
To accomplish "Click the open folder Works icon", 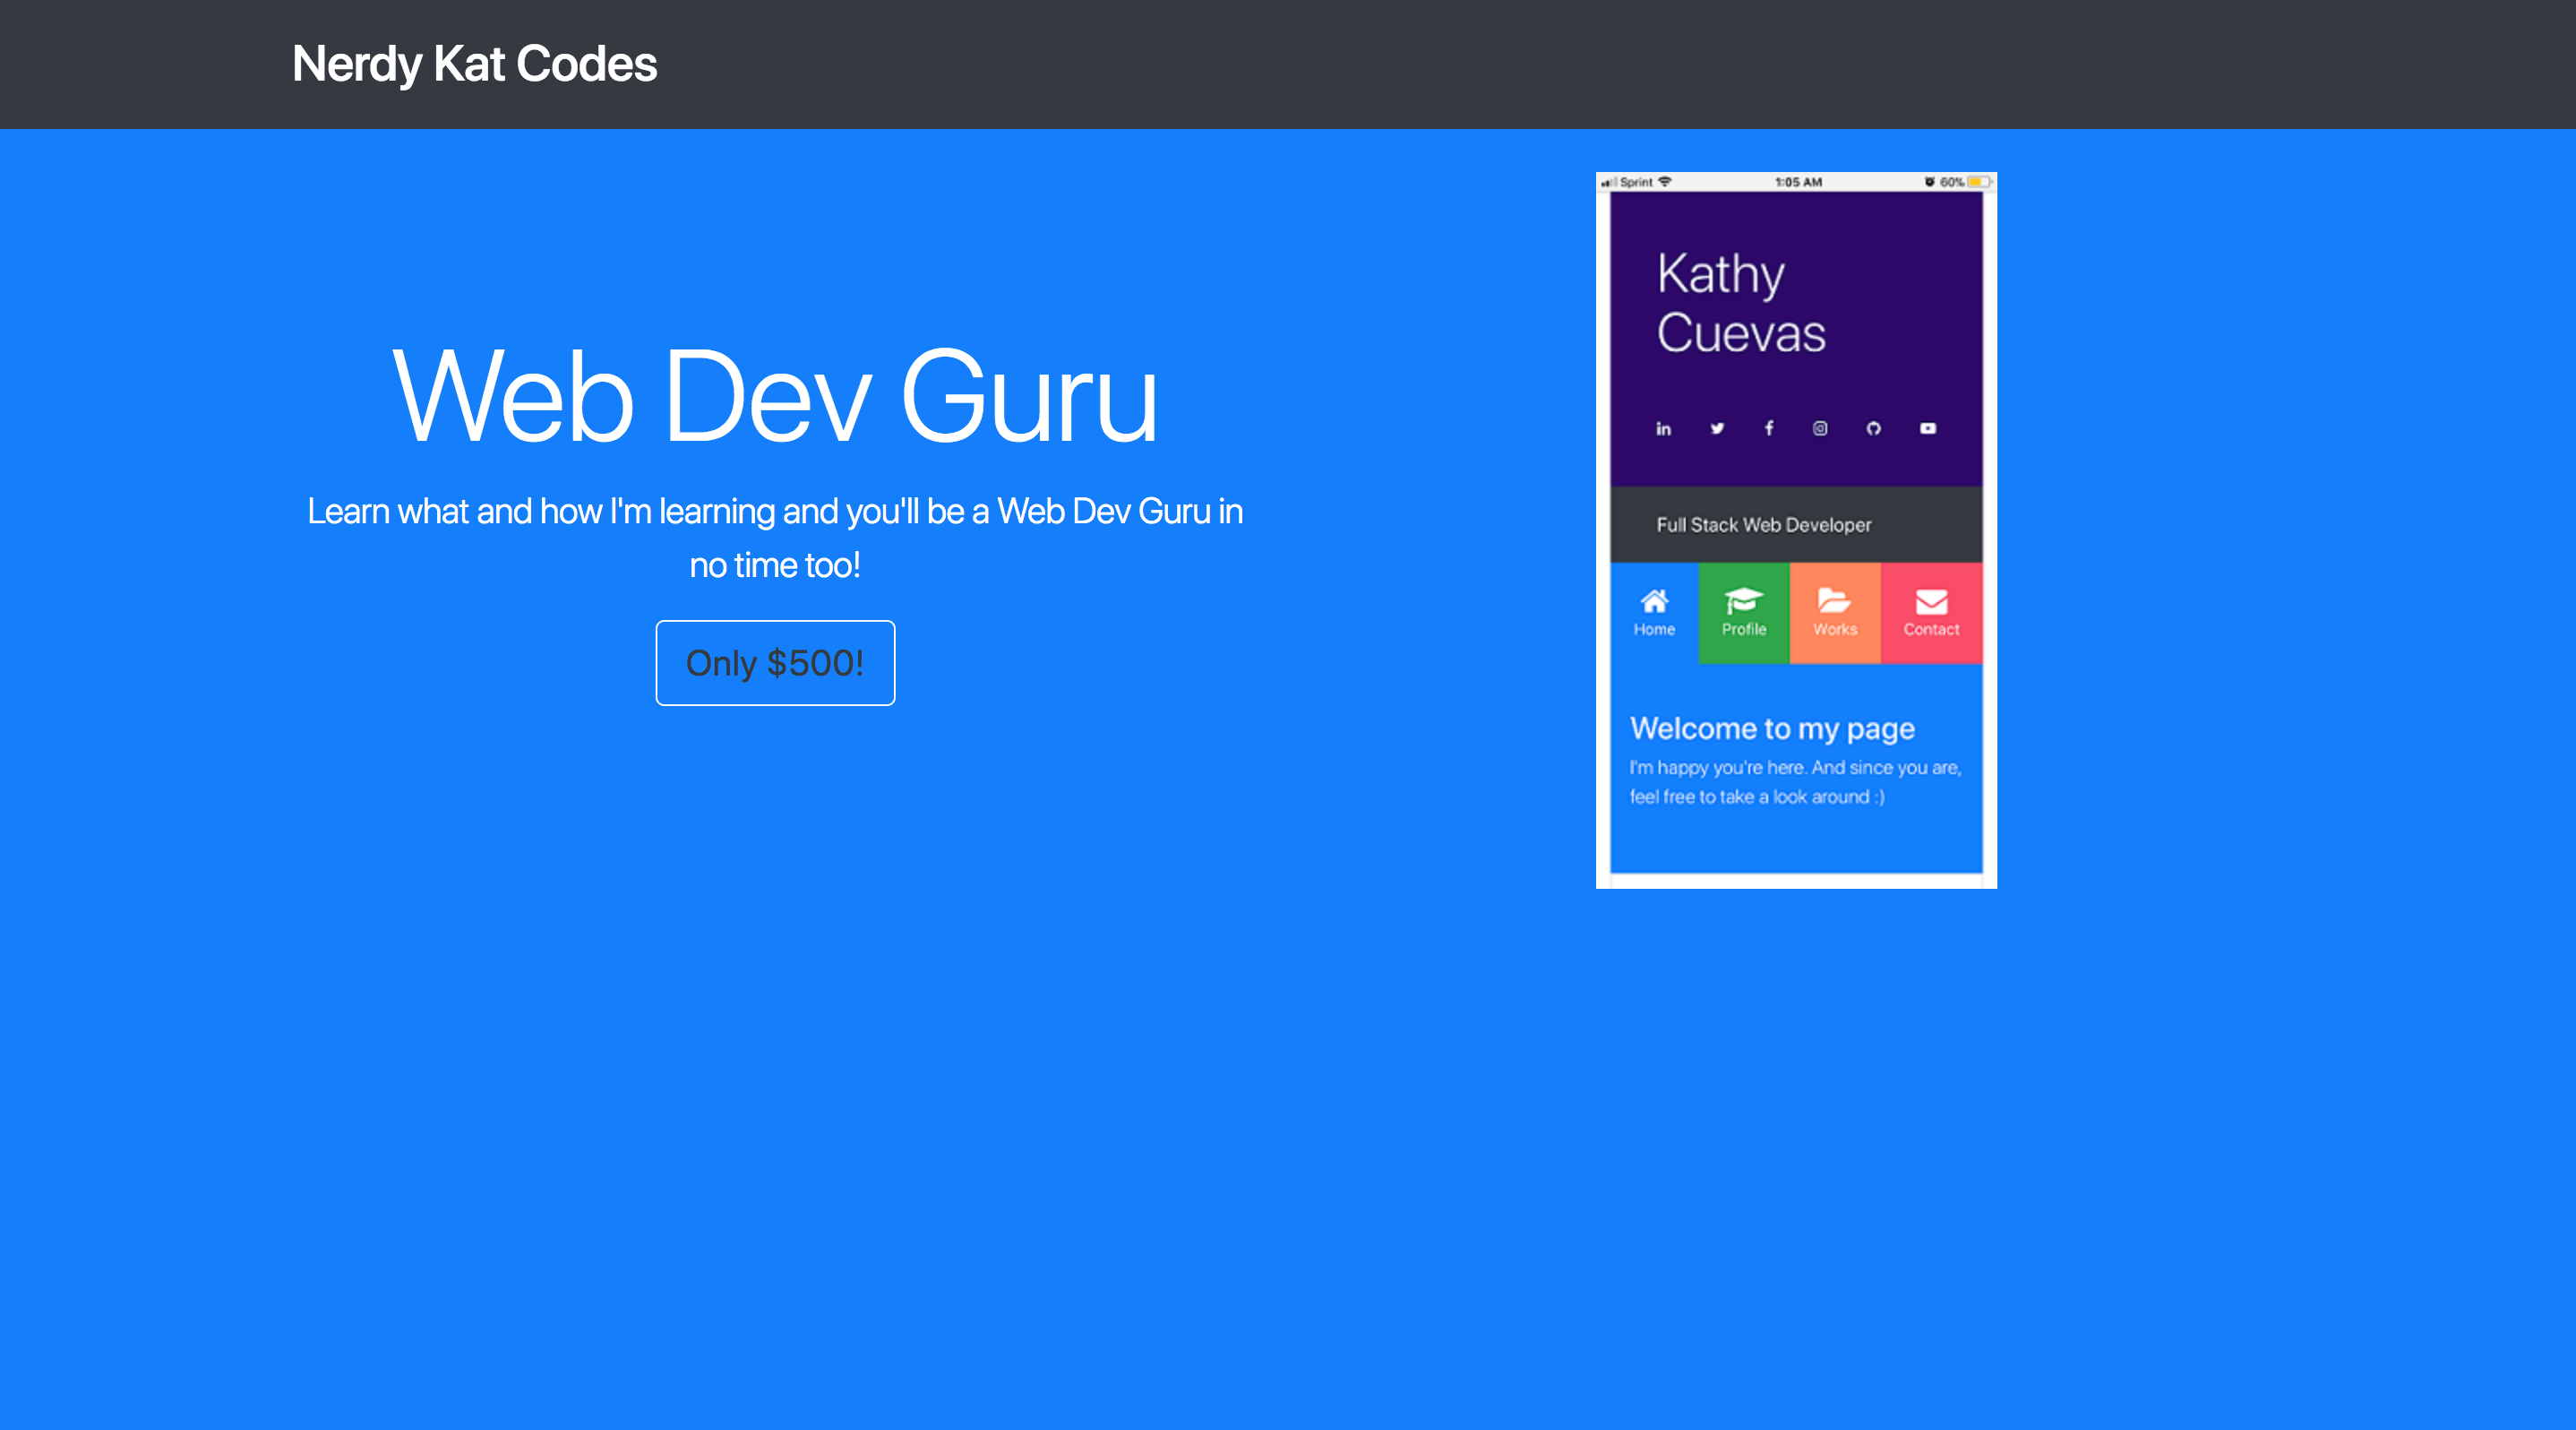I will click(1834, 601).
